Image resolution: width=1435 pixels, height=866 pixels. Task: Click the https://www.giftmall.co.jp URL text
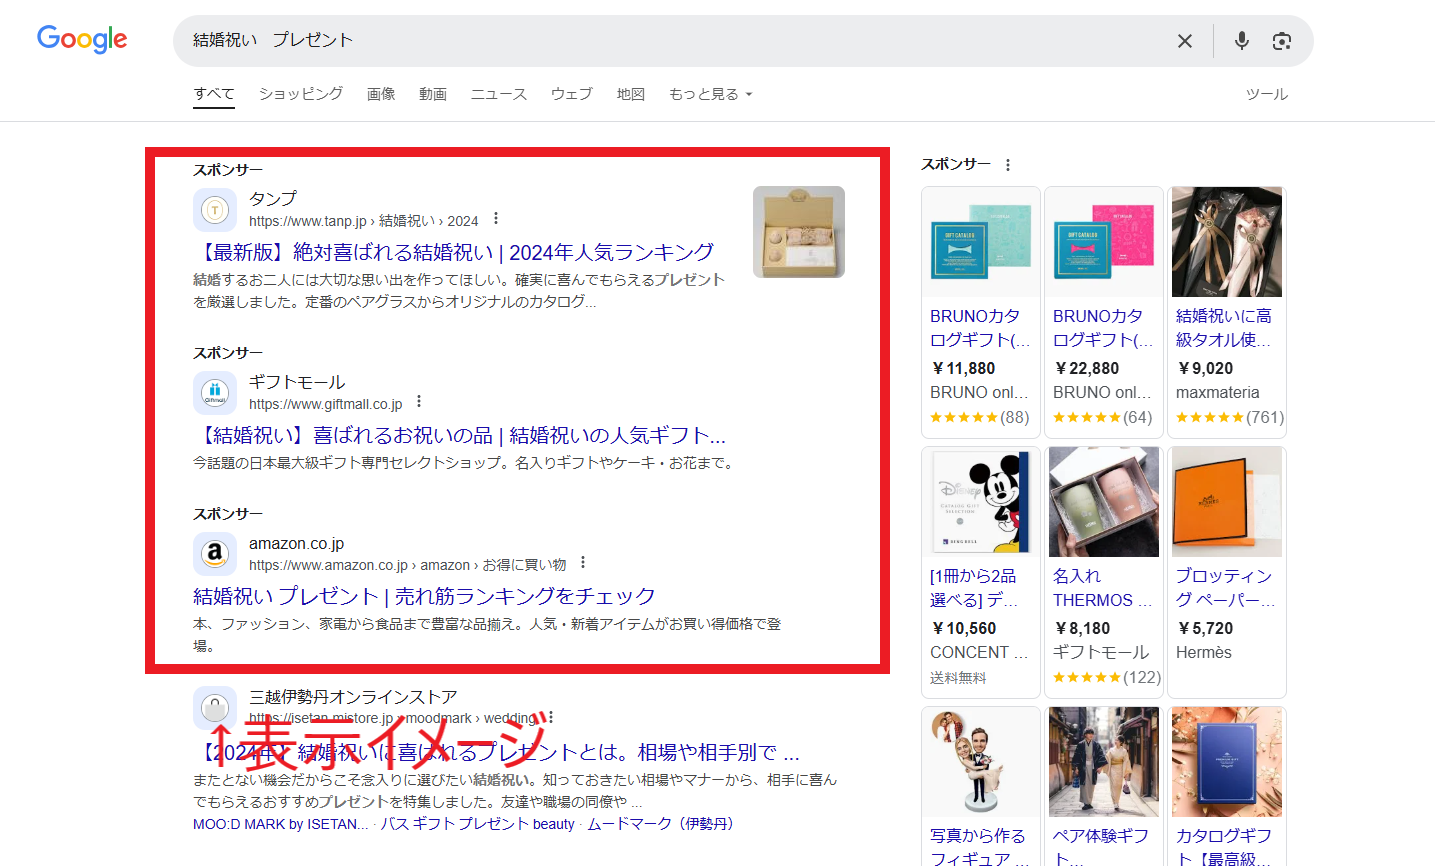pyautogui.click(x=326, y=404)
